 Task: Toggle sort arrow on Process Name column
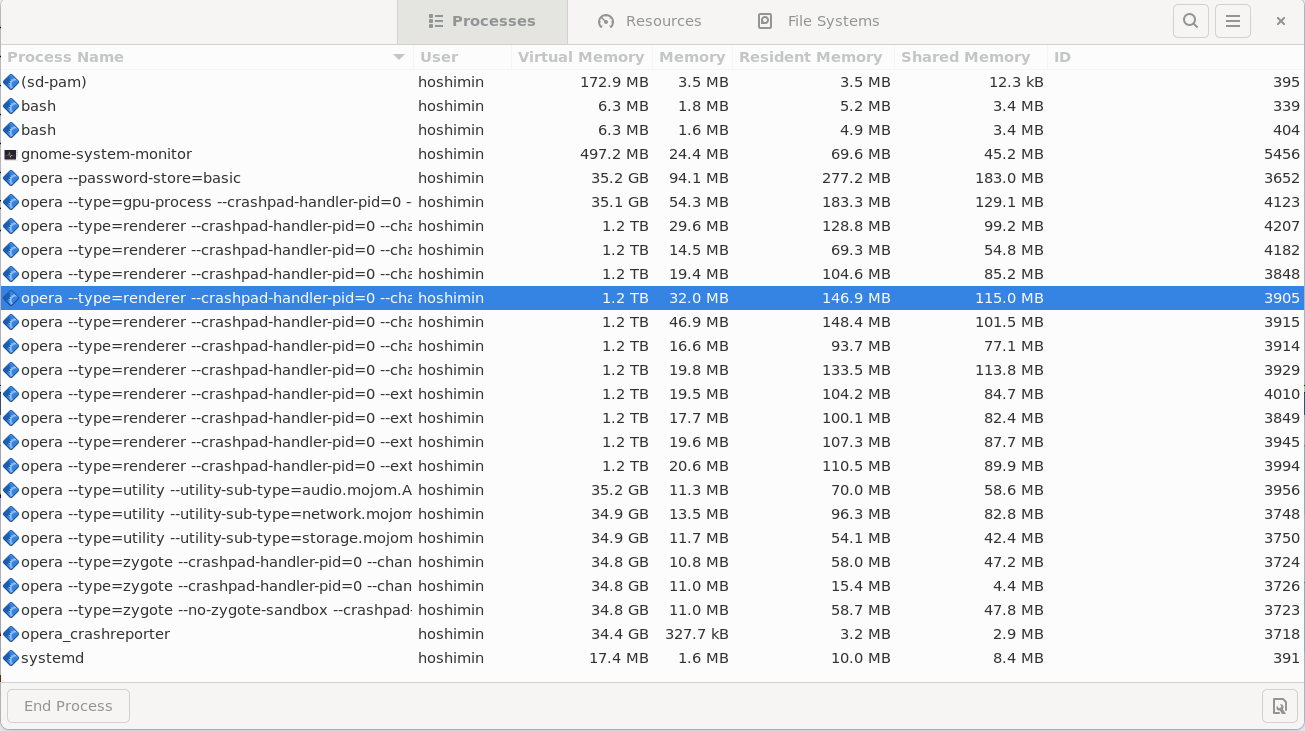399,57
